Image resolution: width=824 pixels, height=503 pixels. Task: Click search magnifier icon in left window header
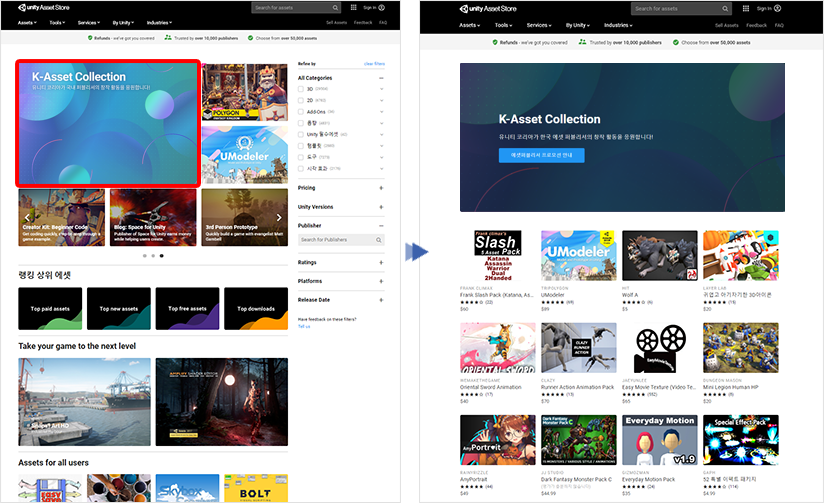(335, 7)
